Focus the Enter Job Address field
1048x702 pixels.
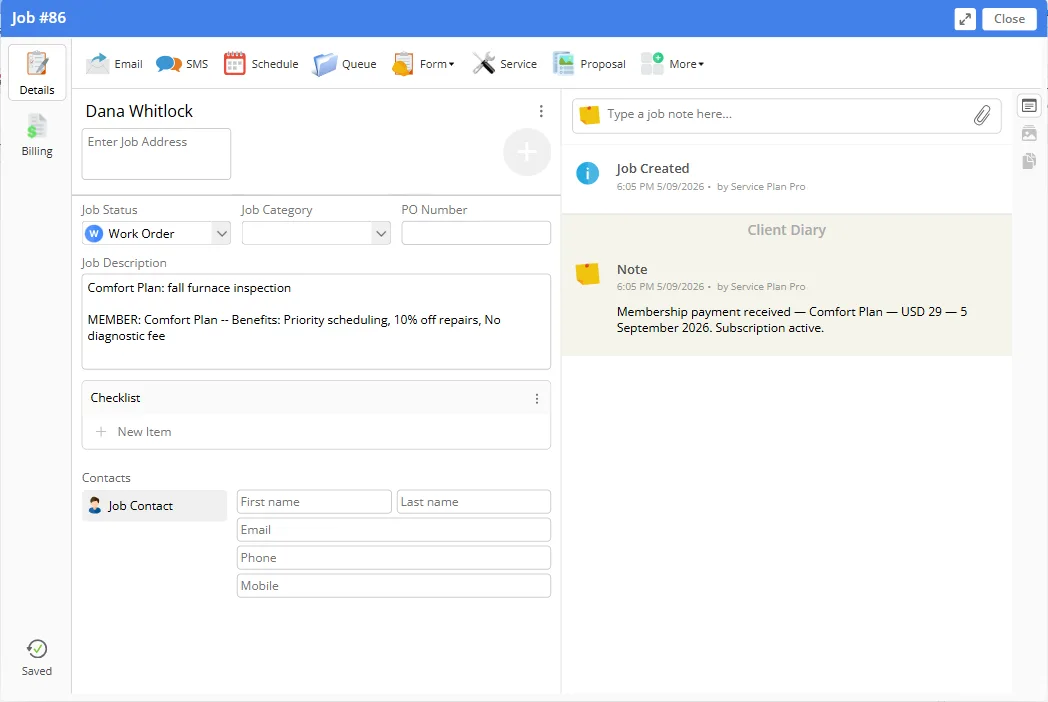coord(156,154)
